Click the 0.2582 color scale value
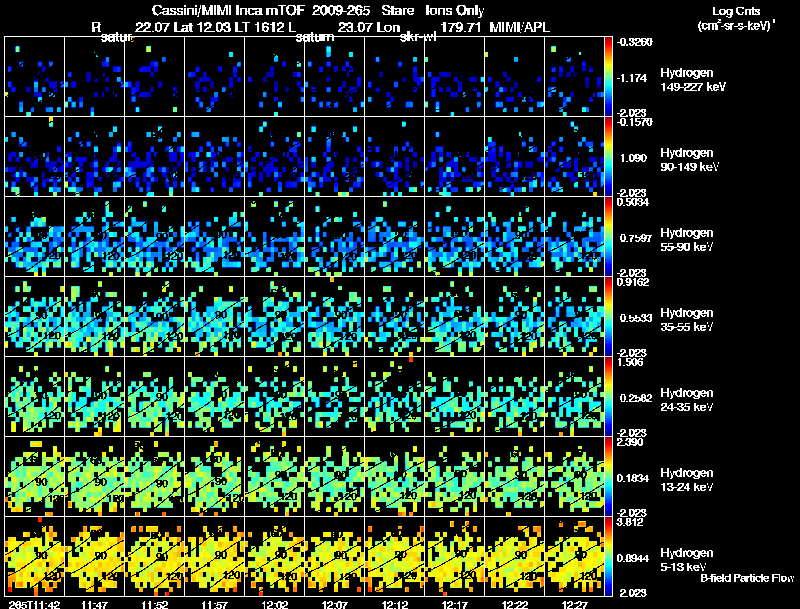The width and height of the screenshot is (800, 609). (636, 398)
